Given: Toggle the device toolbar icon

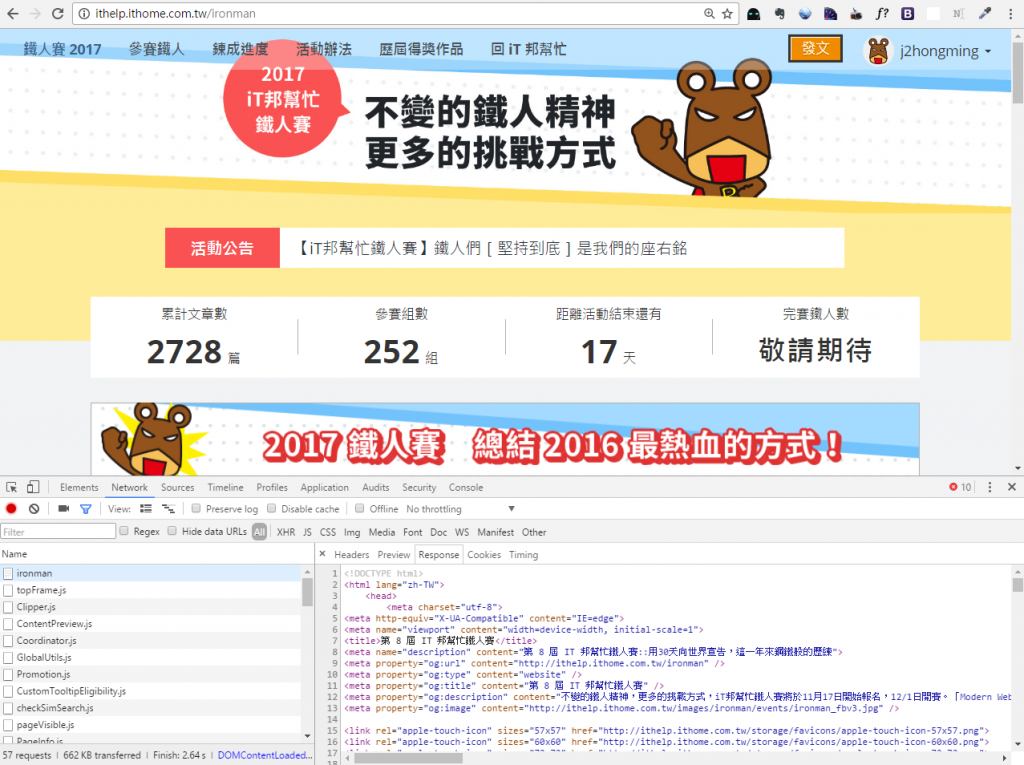Looking at the screenshot, I should (x=33, y=487).
